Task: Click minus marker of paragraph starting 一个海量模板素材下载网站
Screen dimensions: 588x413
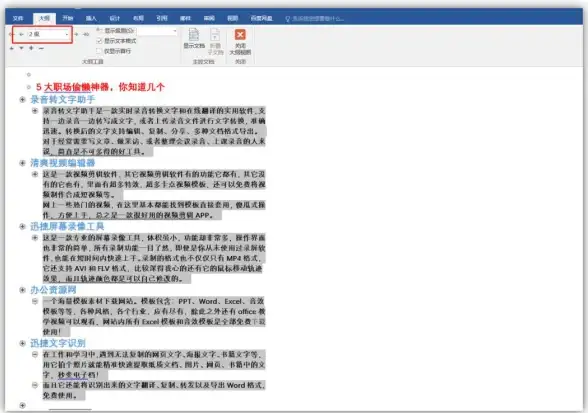Action: 35,301
